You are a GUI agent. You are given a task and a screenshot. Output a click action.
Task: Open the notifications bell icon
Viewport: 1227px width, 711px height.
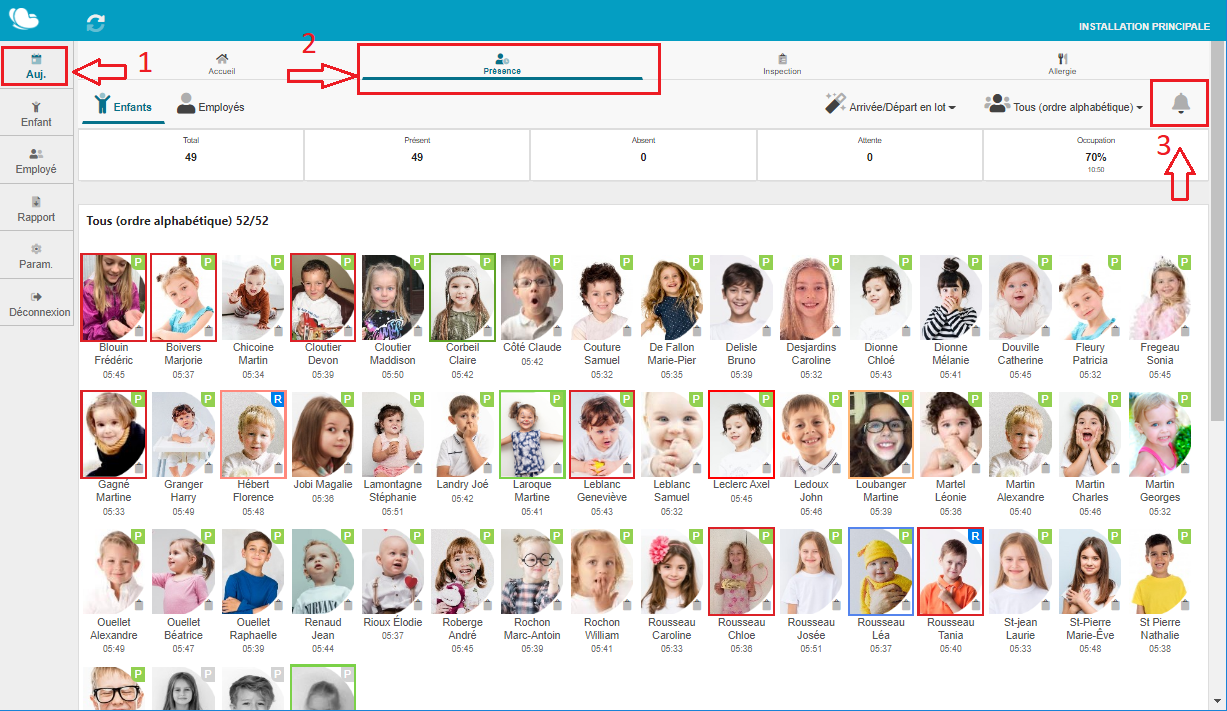1181,104
